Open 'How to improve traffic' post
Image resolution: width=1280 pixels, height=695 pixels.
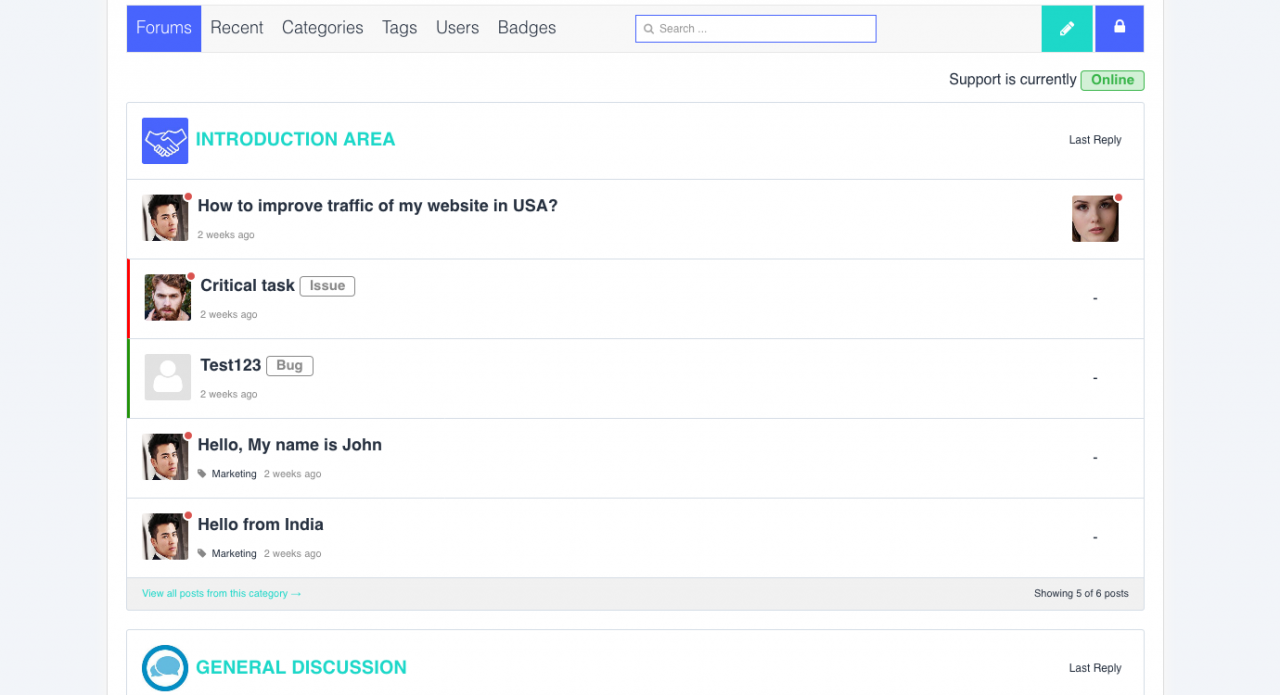tap(377, 206)
